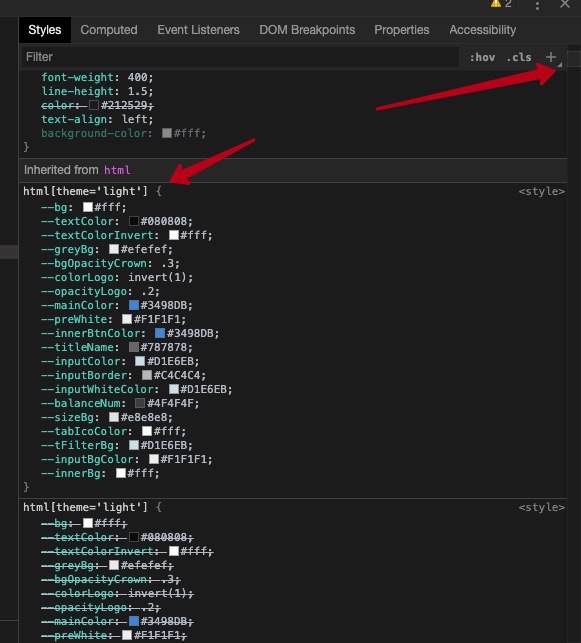This screenshot has height=643, width=581.
Task: Open the --inputBgColor #F1F1F1 swatch
Action: [154, 459]
